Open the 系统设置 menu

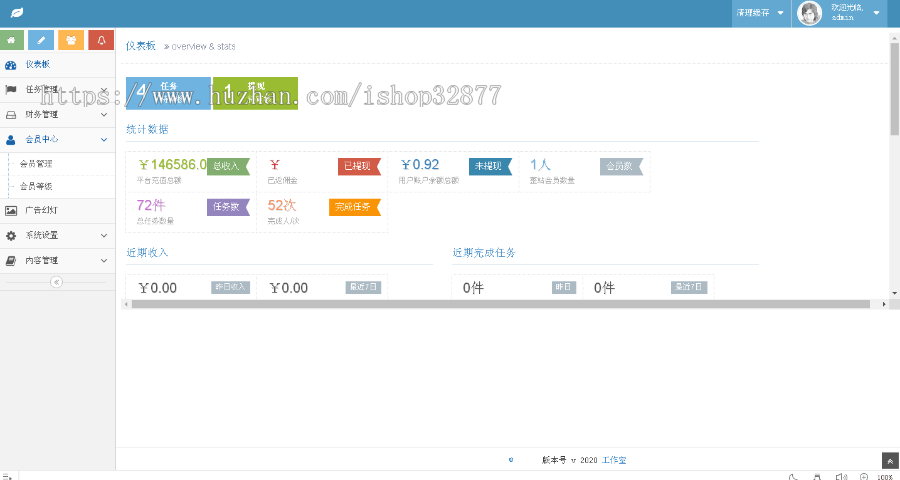point(57,235)
